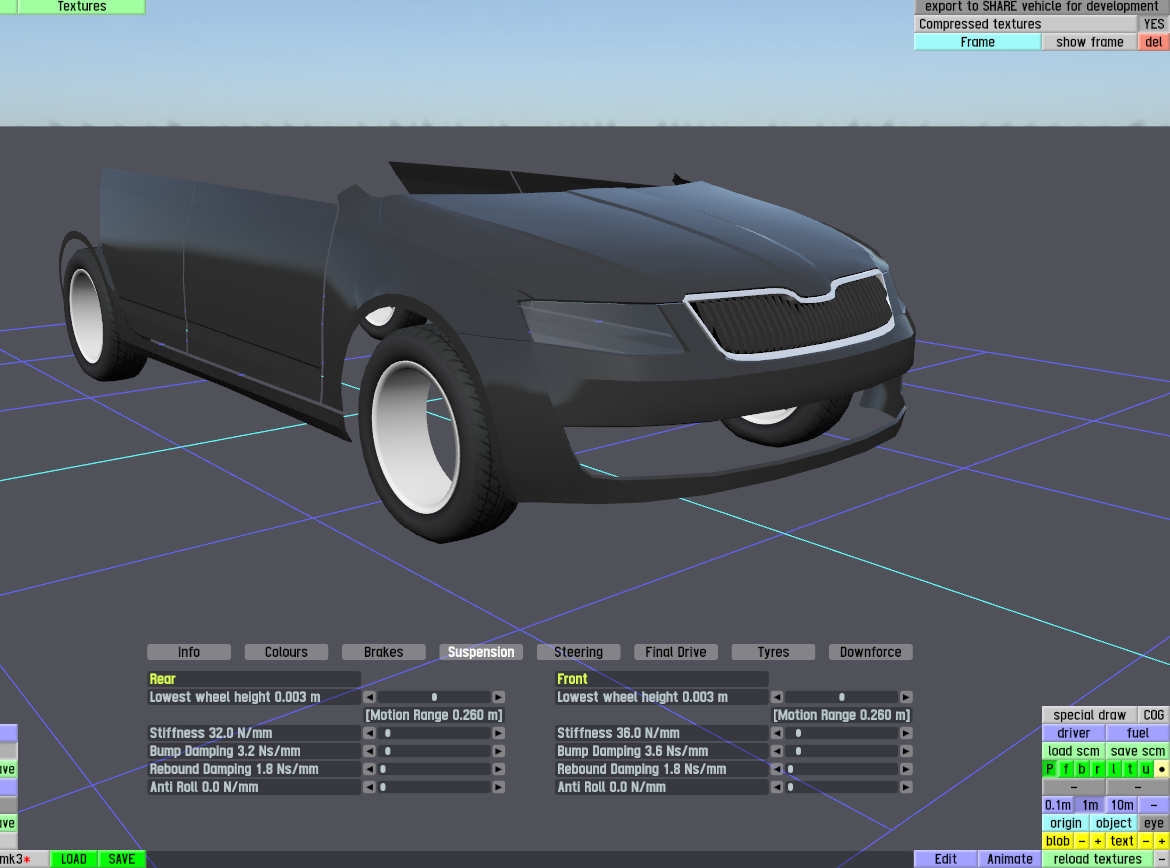Toggle the show frame option
Screen dimensions: 1170x868
[1089, 42]
